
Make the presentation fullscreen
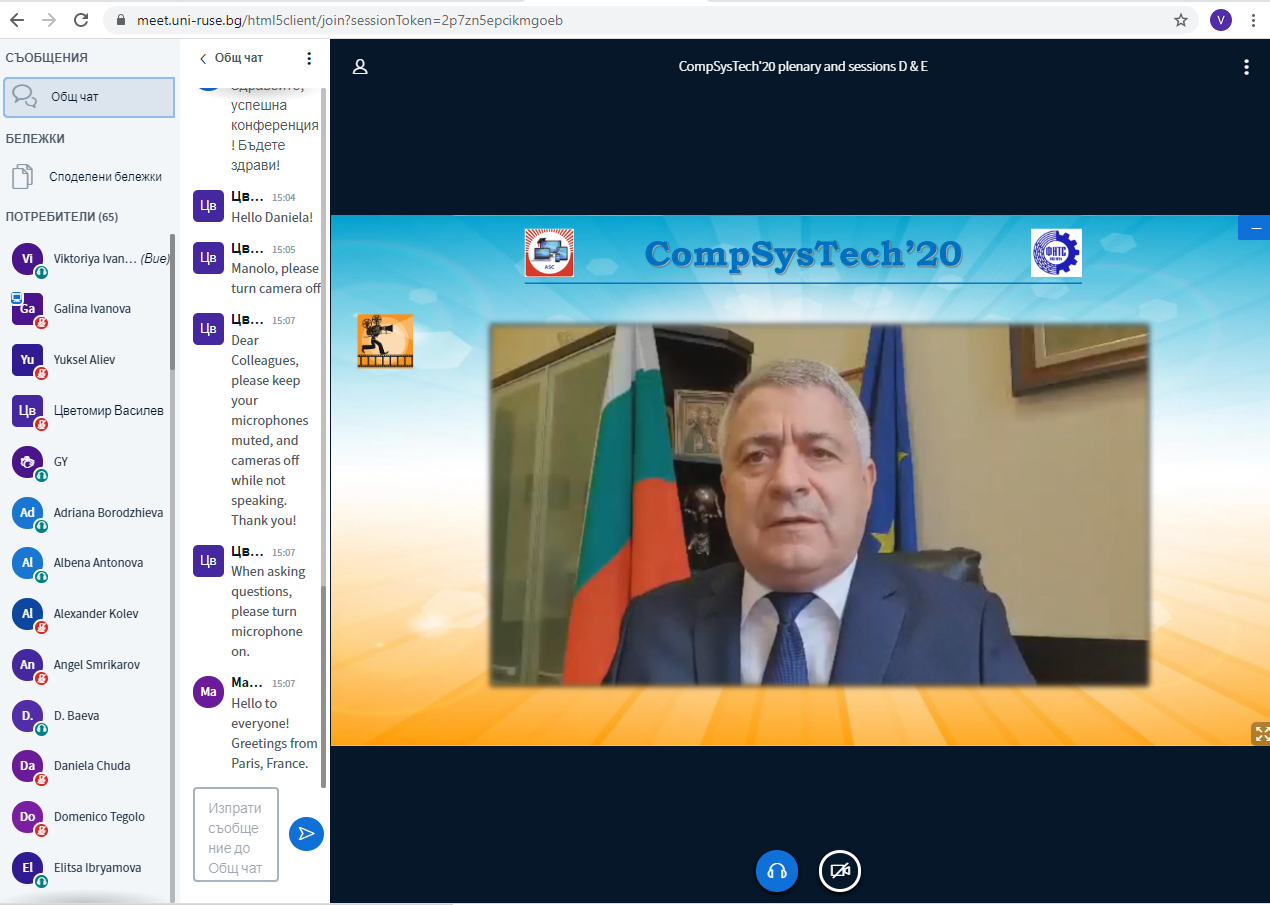pyautogui.click(x=1260, y=734)
